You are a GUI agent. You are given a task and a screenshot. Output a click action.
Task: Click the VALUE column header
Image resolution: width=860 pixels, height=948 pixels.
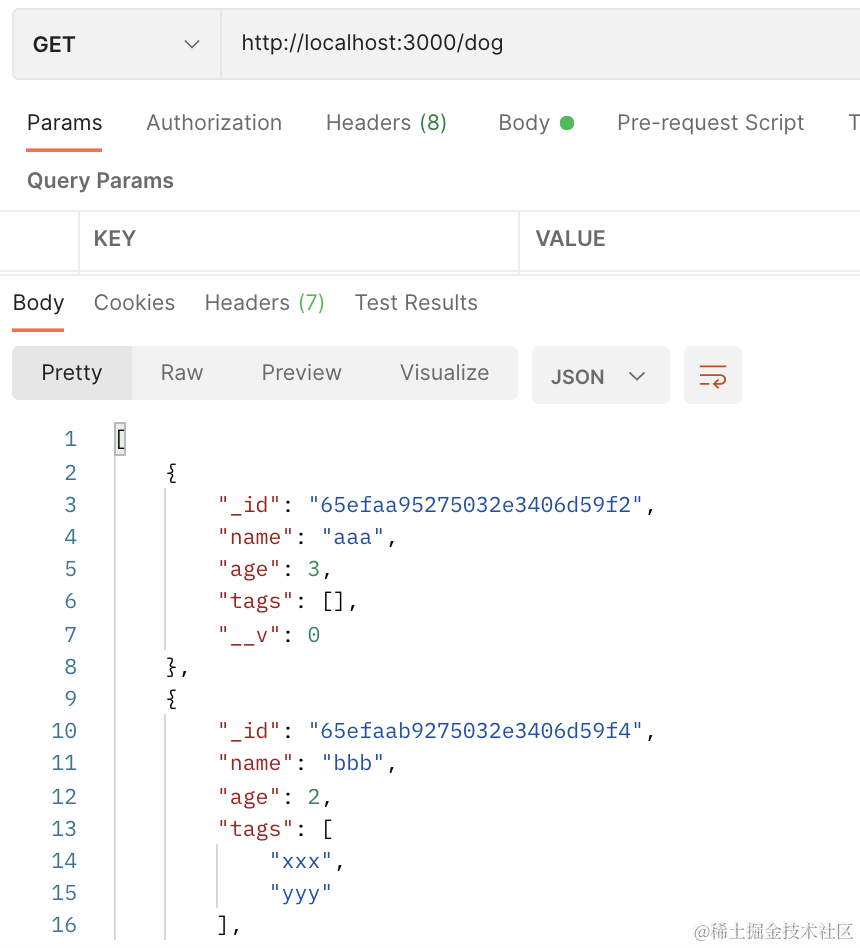coord(570,239)
